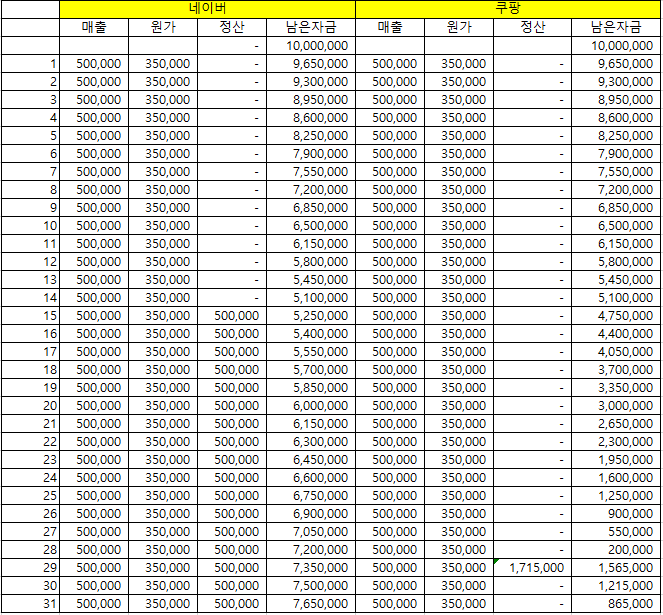Select the 네이버 9,650,000 cell in row 1
The image size is (663, 615).
[311, 64]
